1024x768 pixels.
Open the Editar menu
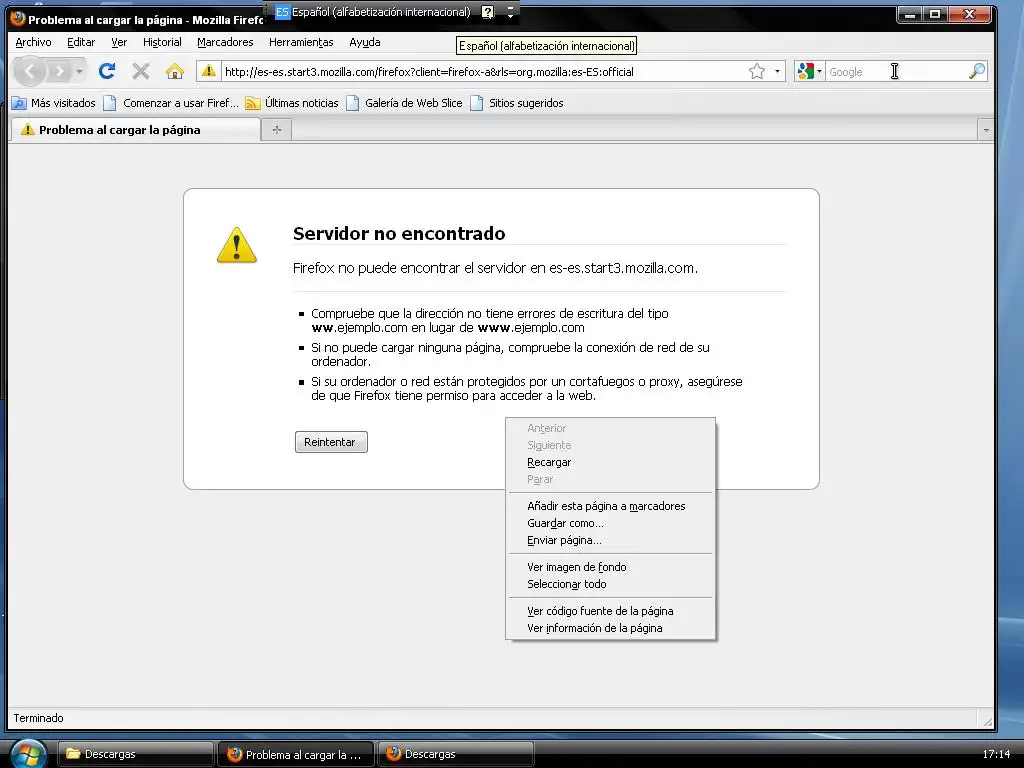[81, 42]
